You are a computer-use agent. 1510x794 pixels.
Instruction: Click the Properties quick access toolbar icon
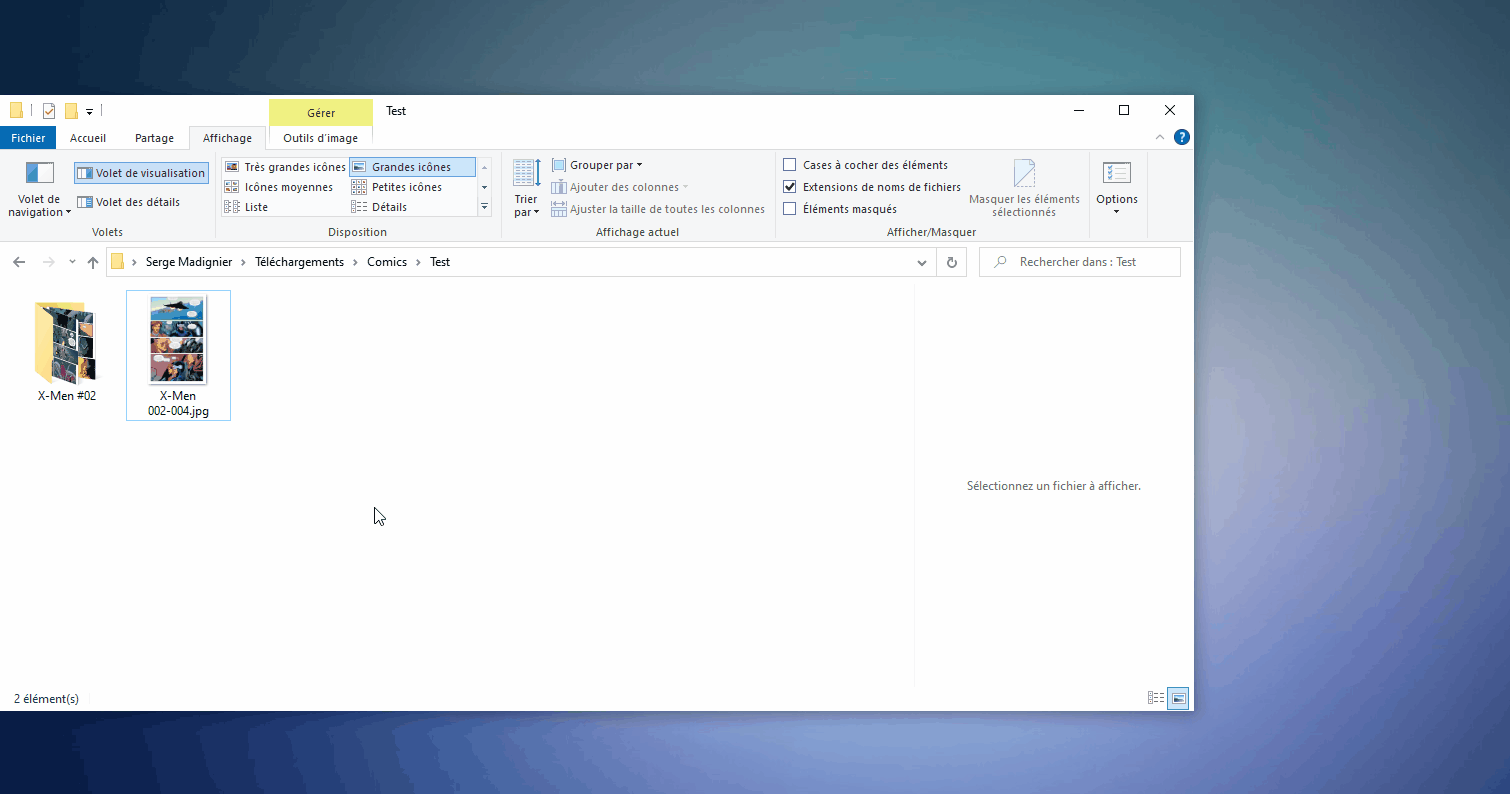(49, 111)
